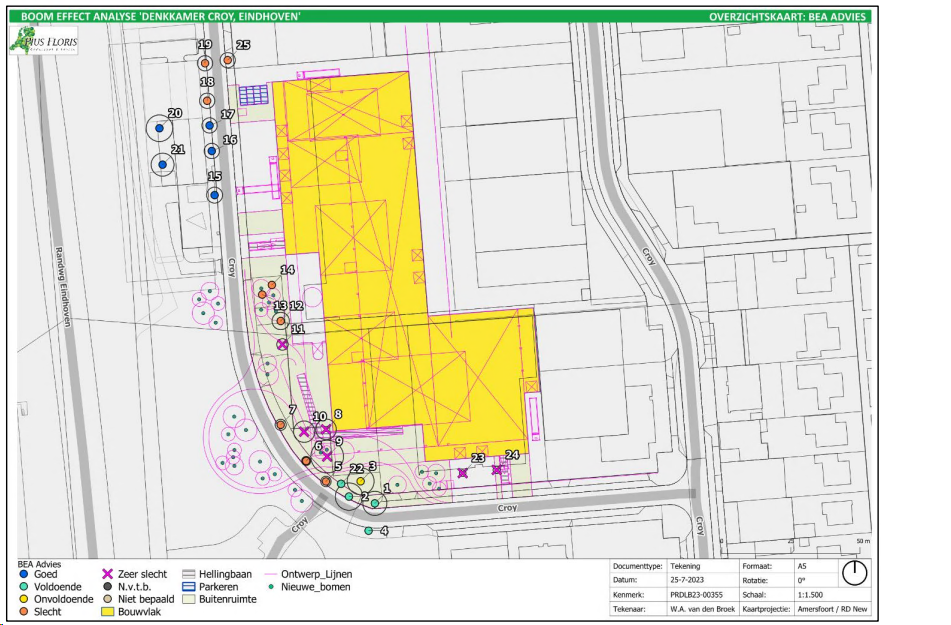Select the teal tree marker 1
The image size is (951, 625).
pos(375,503)
